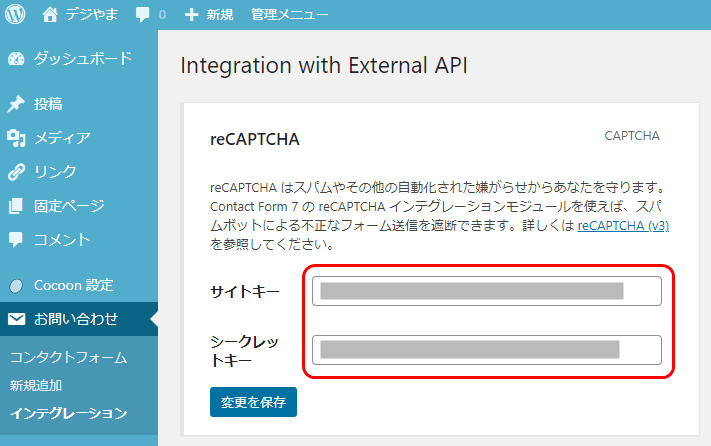Screen dimensions: 711x446
Task: Click the WordPress logo icon
Action: 15,15
